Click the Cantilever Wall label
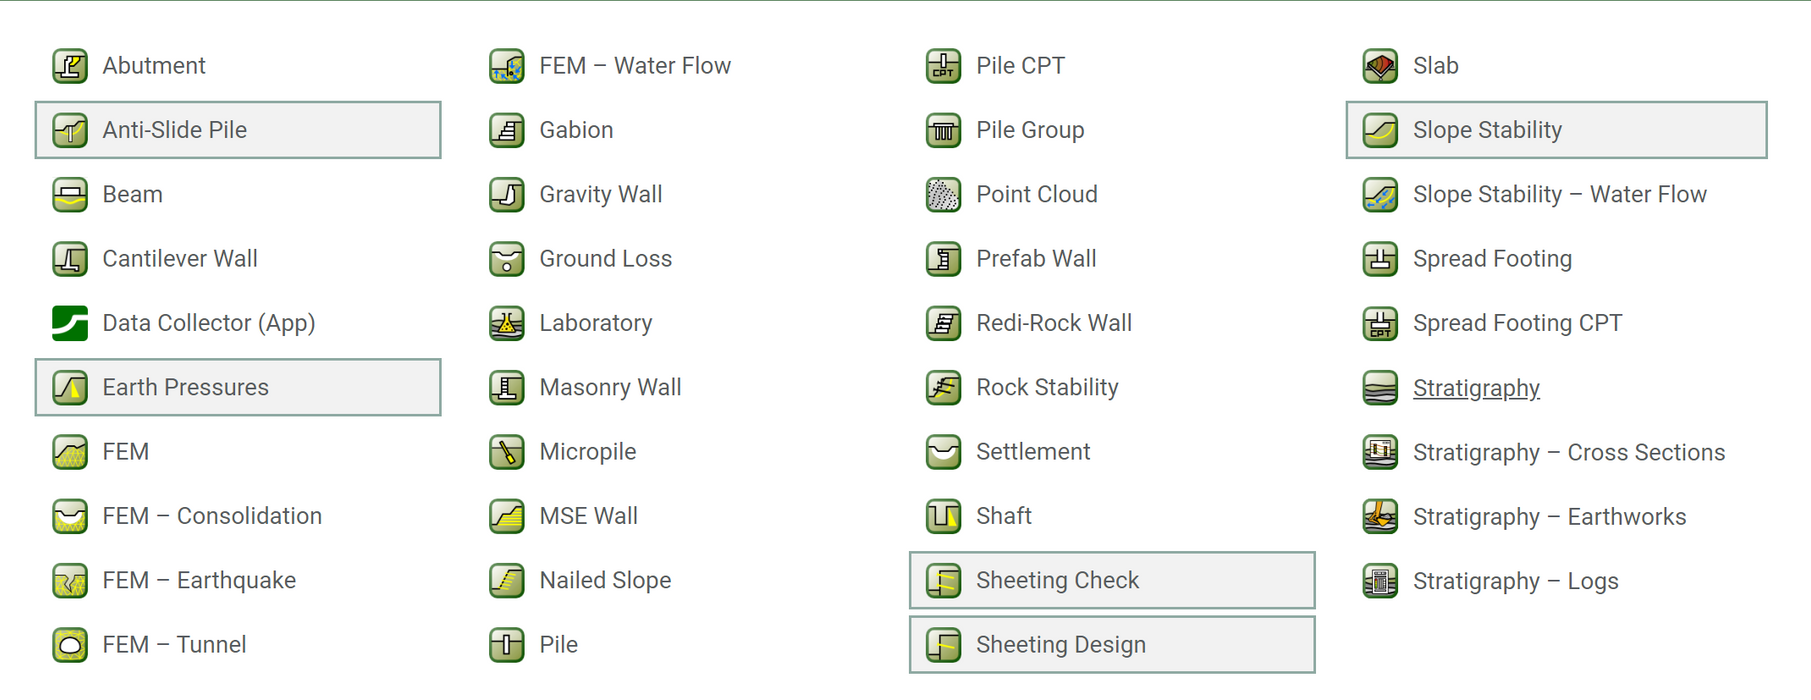This screenshot has height=700, width=1811. 180,259
